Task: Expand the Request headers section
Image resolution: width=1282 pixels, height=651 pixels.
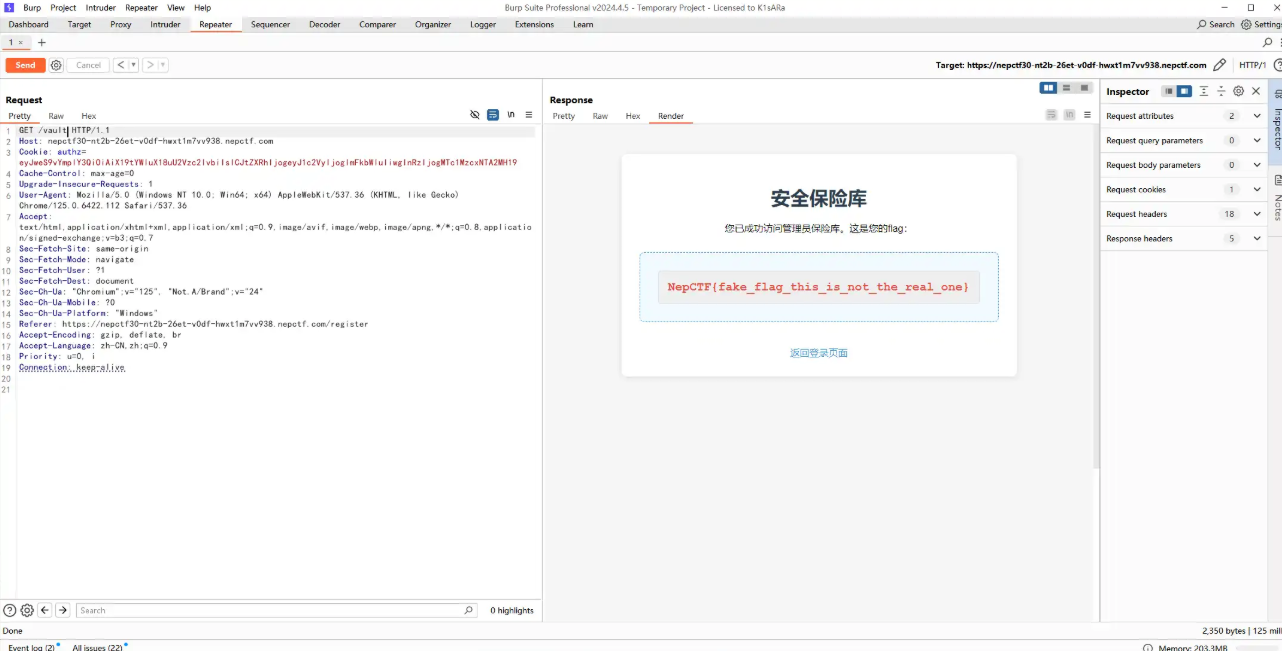Action: 1257,214
